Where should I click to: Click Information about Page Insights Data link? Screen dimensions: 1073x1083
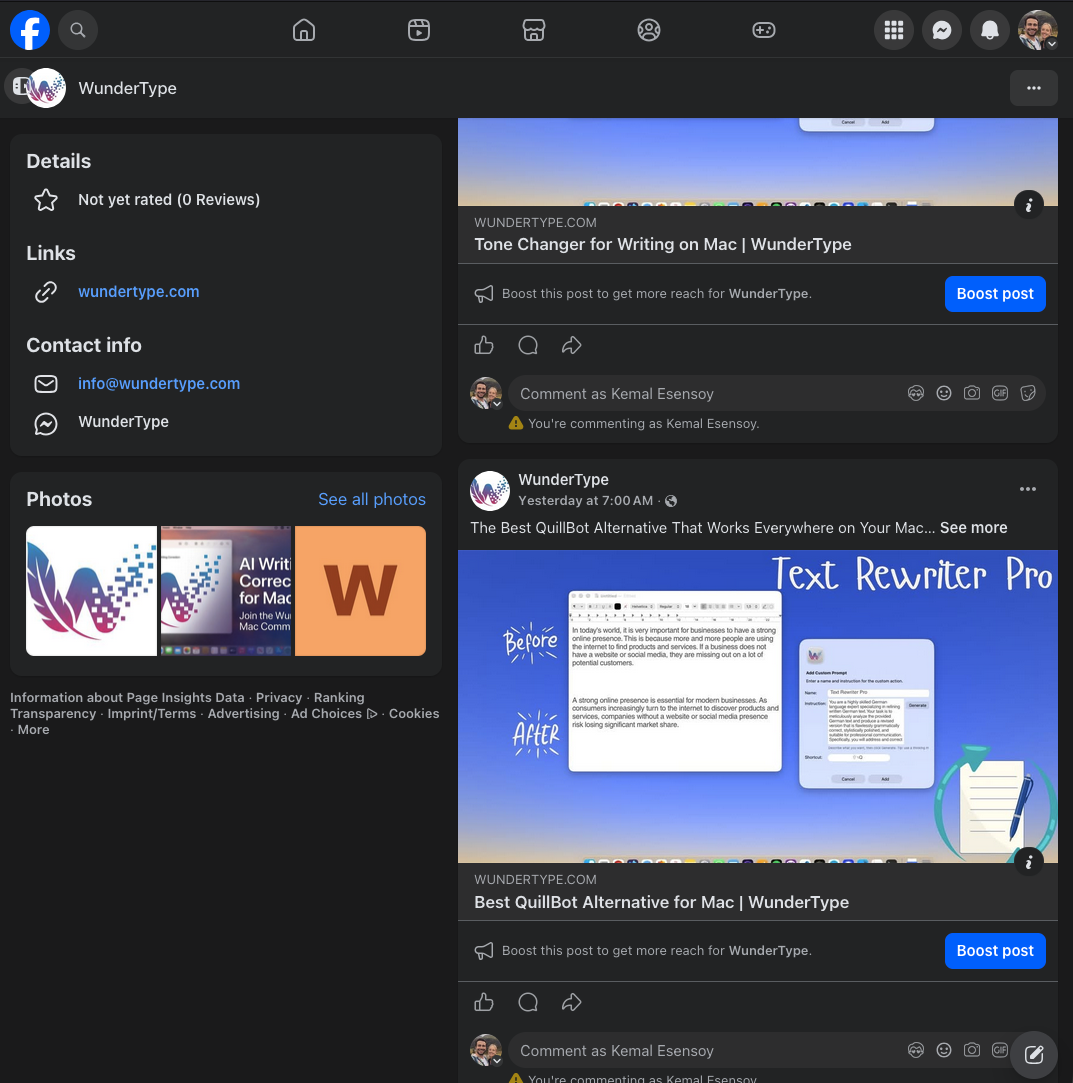point(127,698)
